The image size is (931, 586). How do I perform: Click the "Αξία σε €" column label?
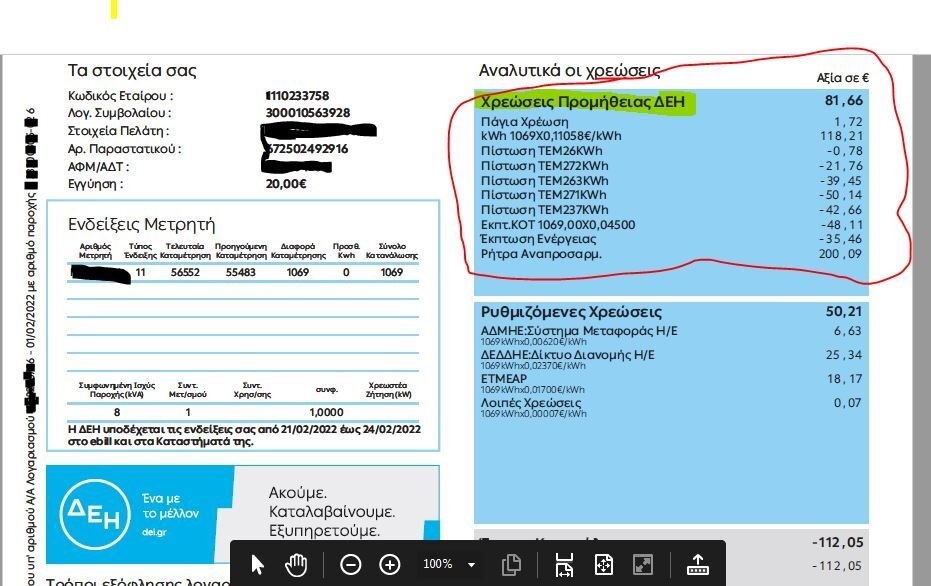click(x=843, y=78)
